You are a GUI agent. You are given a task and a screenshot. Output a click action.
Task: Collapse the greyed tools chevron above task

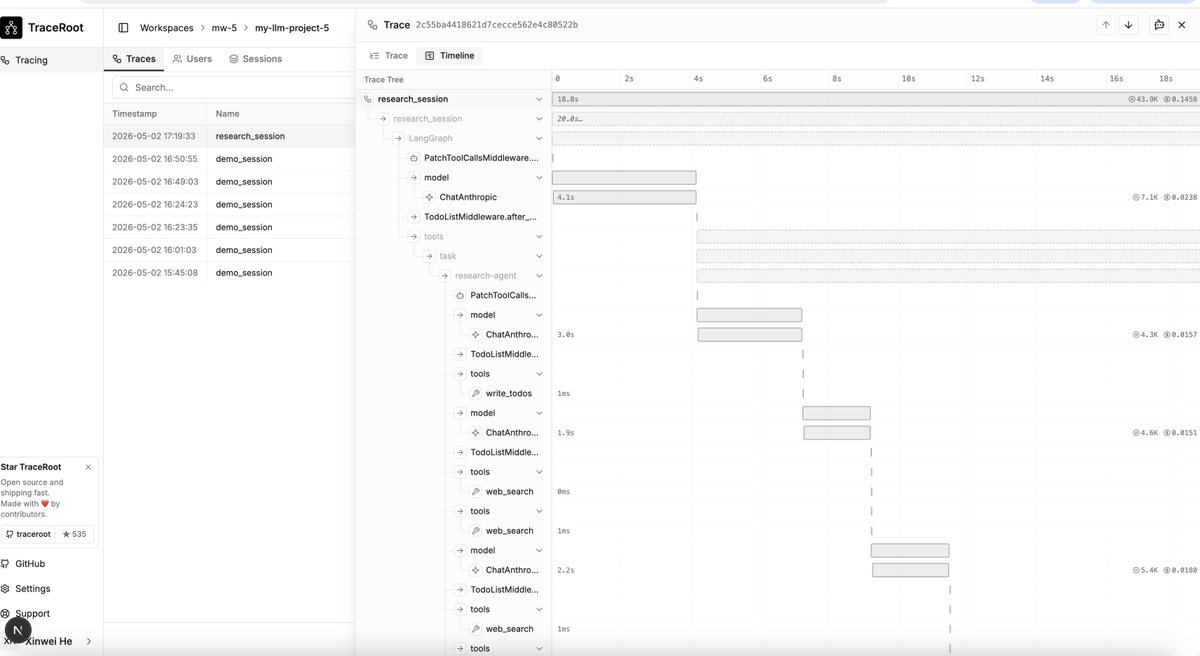(x=539, y=237)
